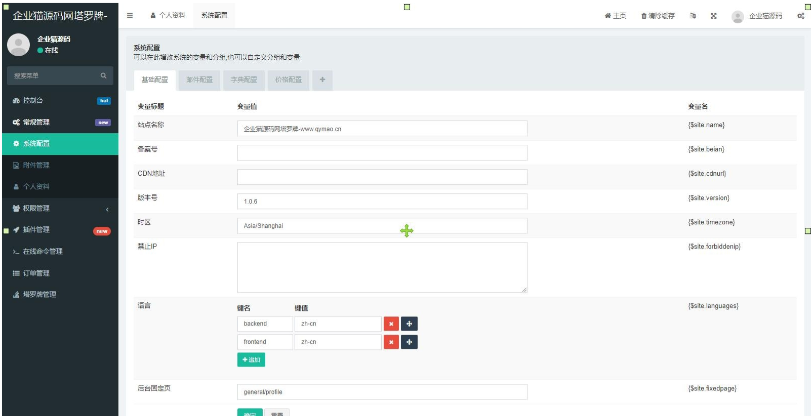Click the fullscreen icon in top bar
This screenshot has height=416, width=811.
[713, 17]
